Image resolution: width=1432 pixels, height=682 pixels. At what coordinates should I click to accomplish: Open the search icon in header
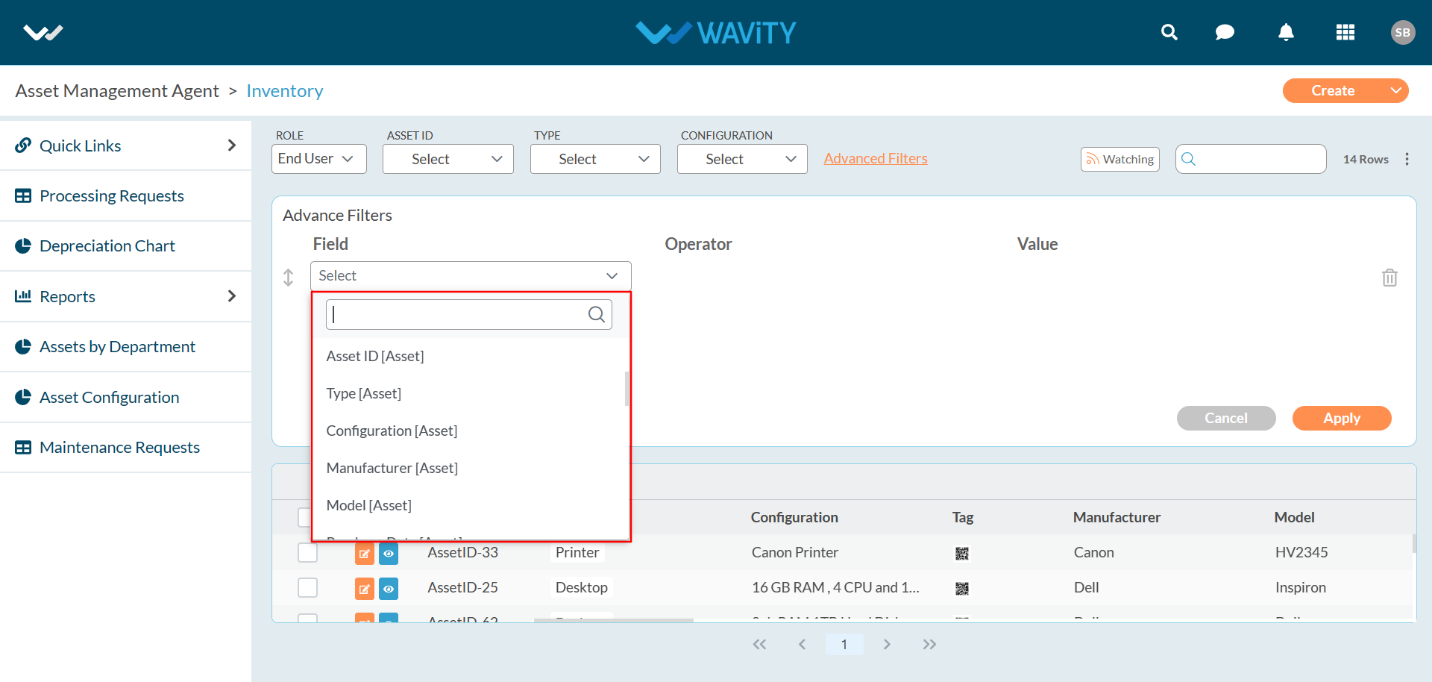tap(1169, 32)
